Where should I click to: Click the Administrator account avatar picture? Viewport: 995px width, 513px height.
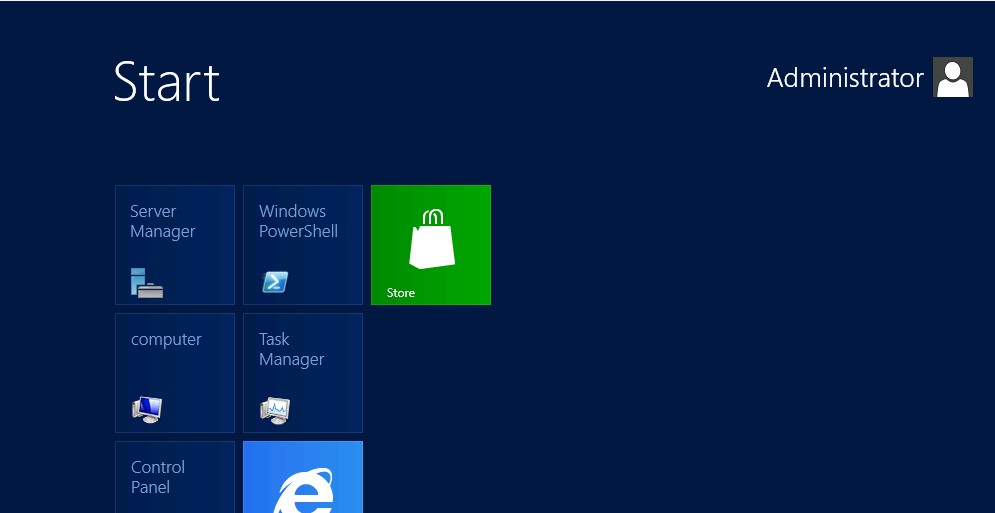952,77
